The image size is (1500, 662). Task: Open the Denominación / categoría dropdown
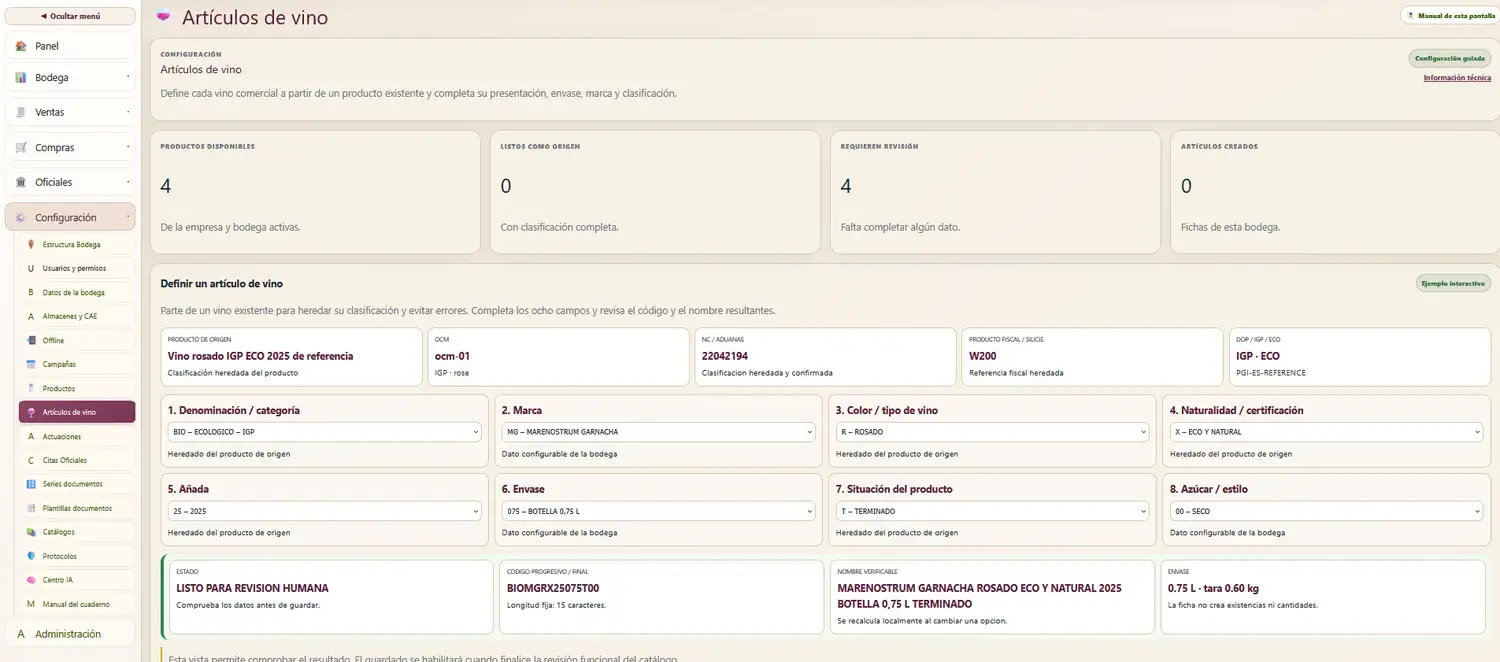coord(325,432)
